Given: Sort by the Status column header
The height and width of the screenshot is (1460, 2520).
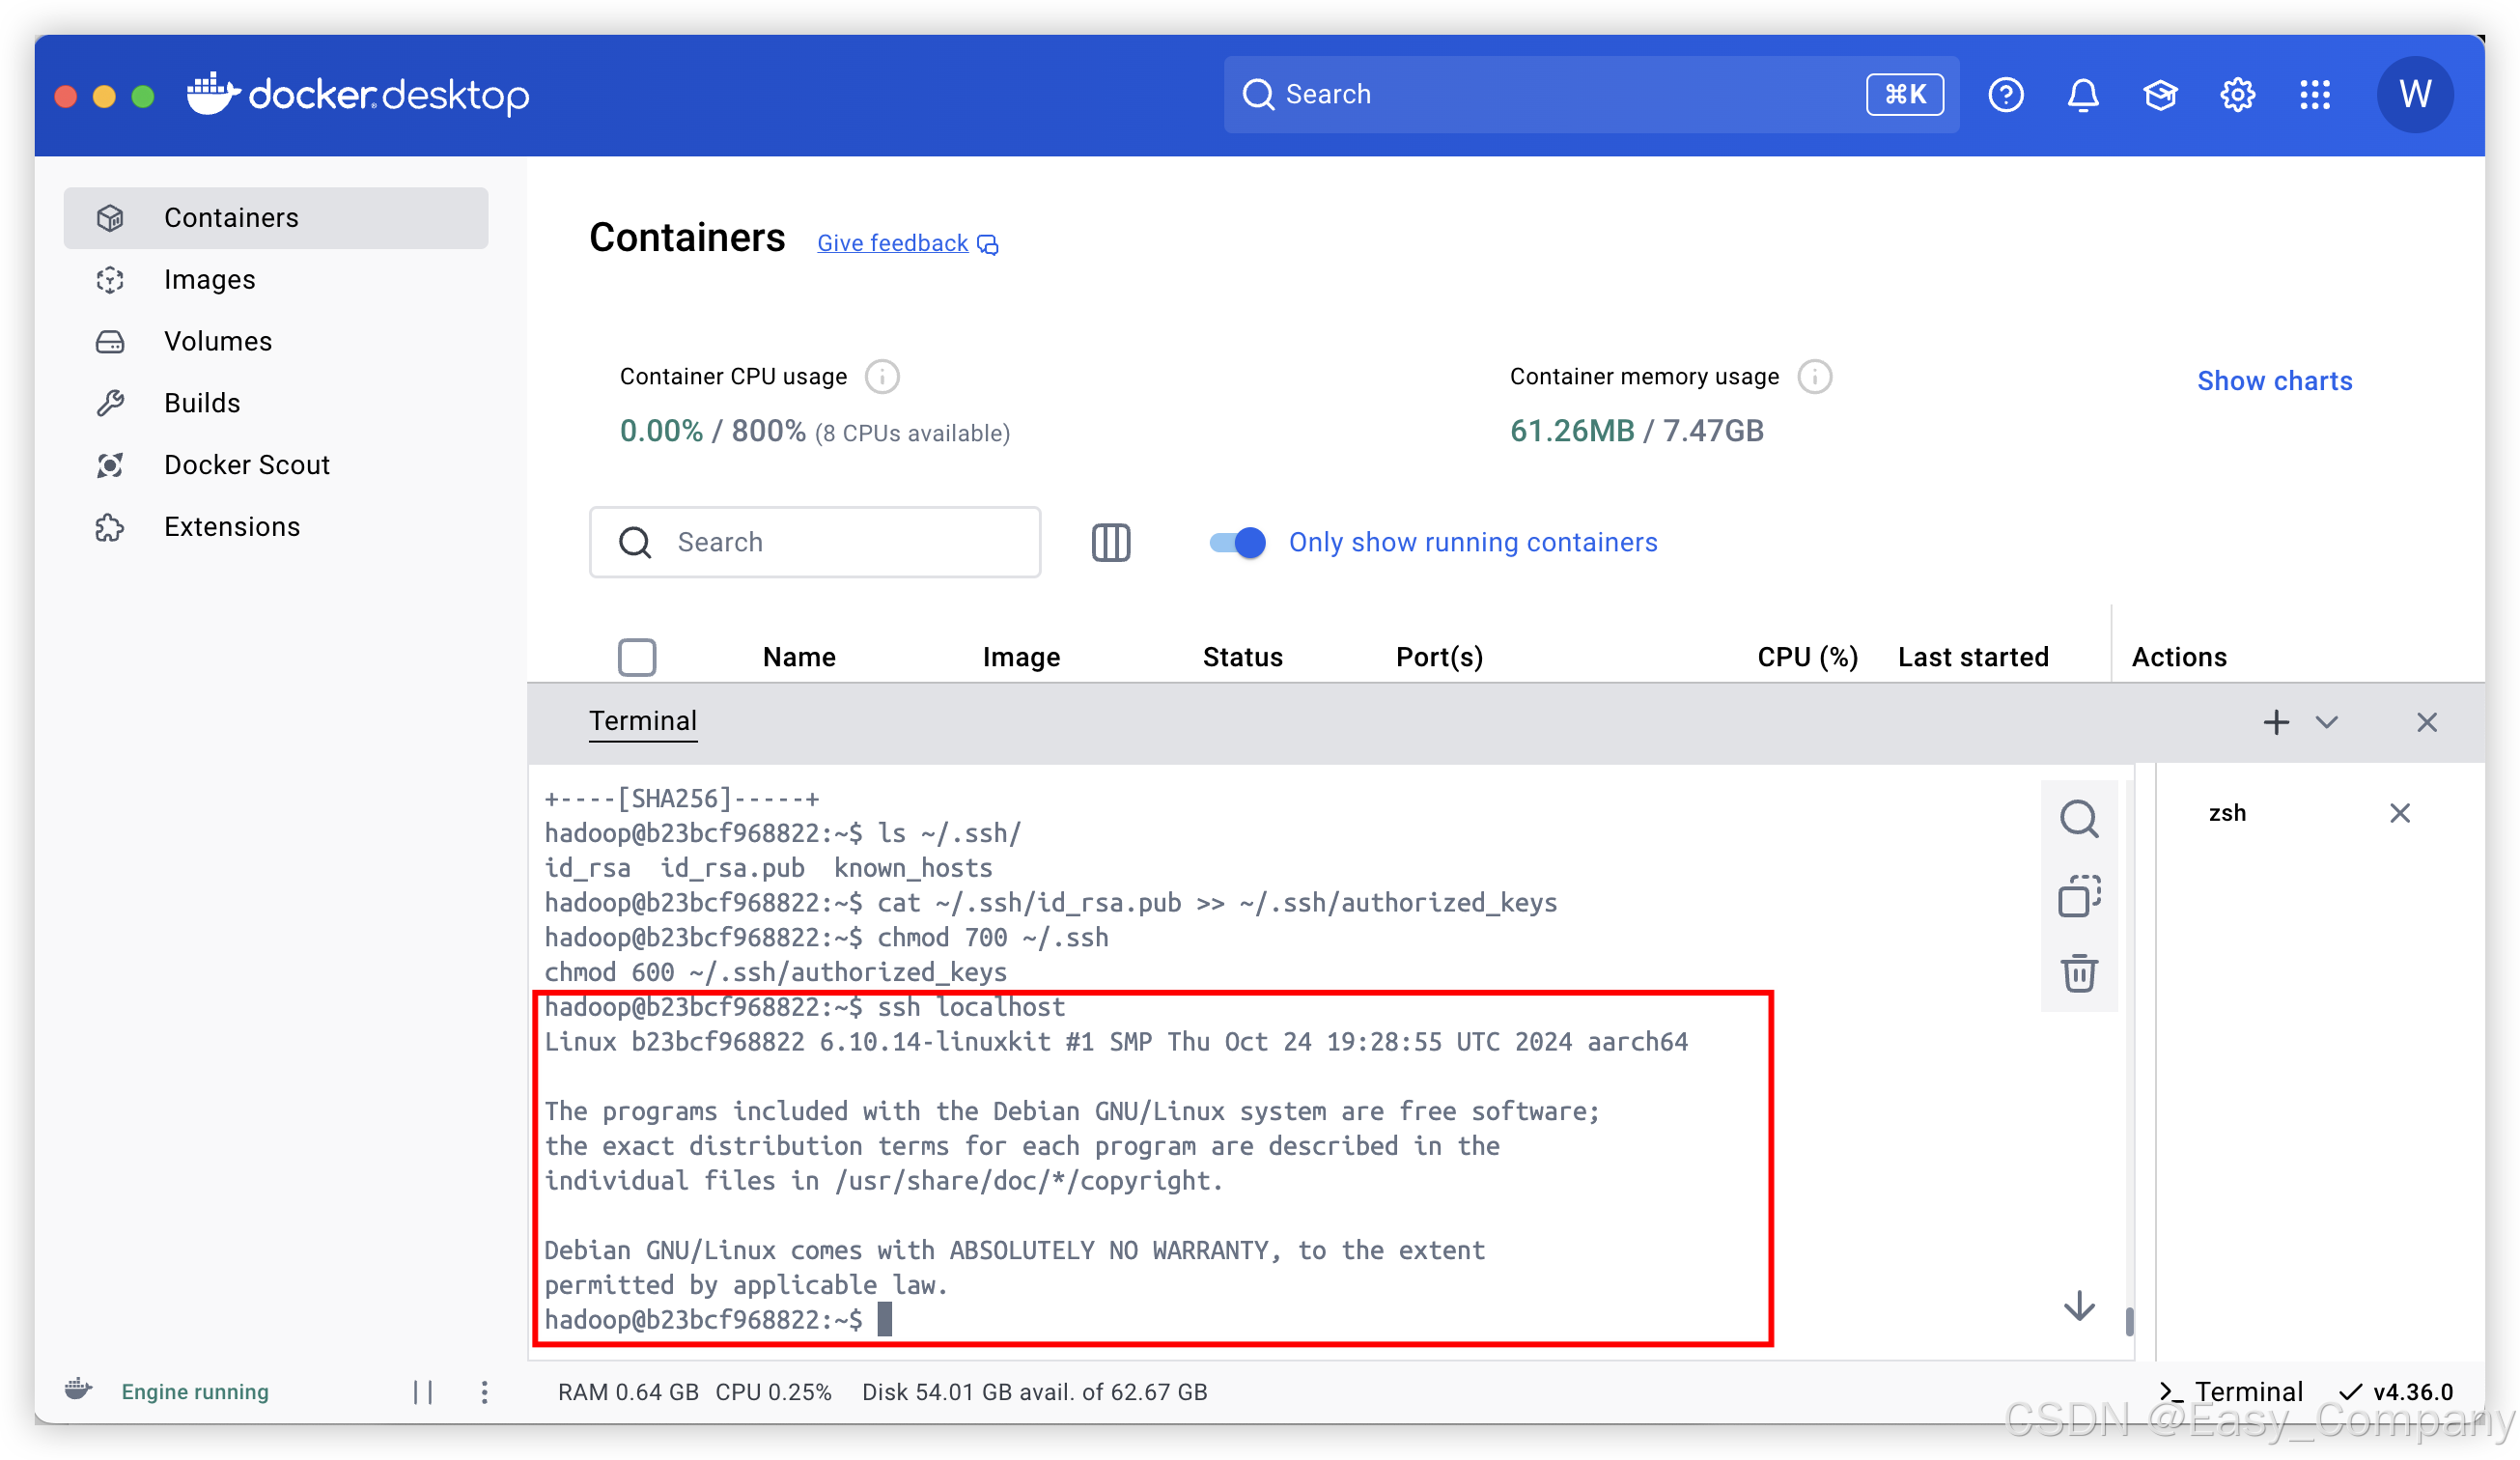Looking at the screenshot, I should (x=1242, y=657).
